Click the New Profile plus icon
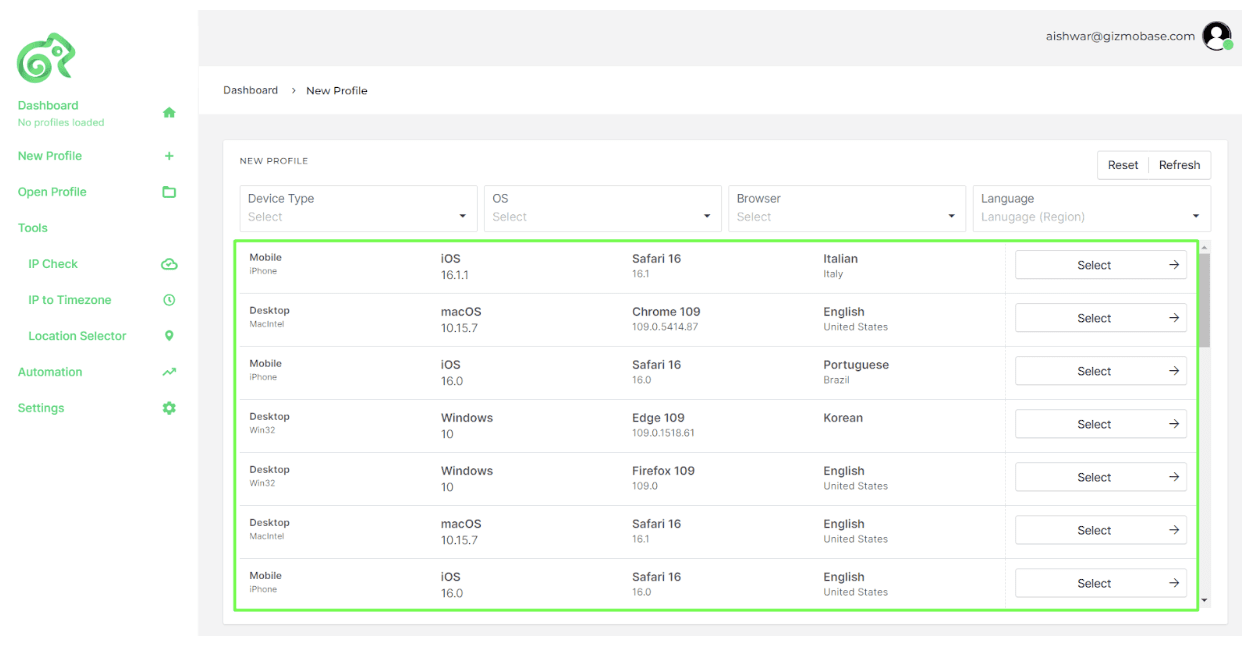 [169, 156]
